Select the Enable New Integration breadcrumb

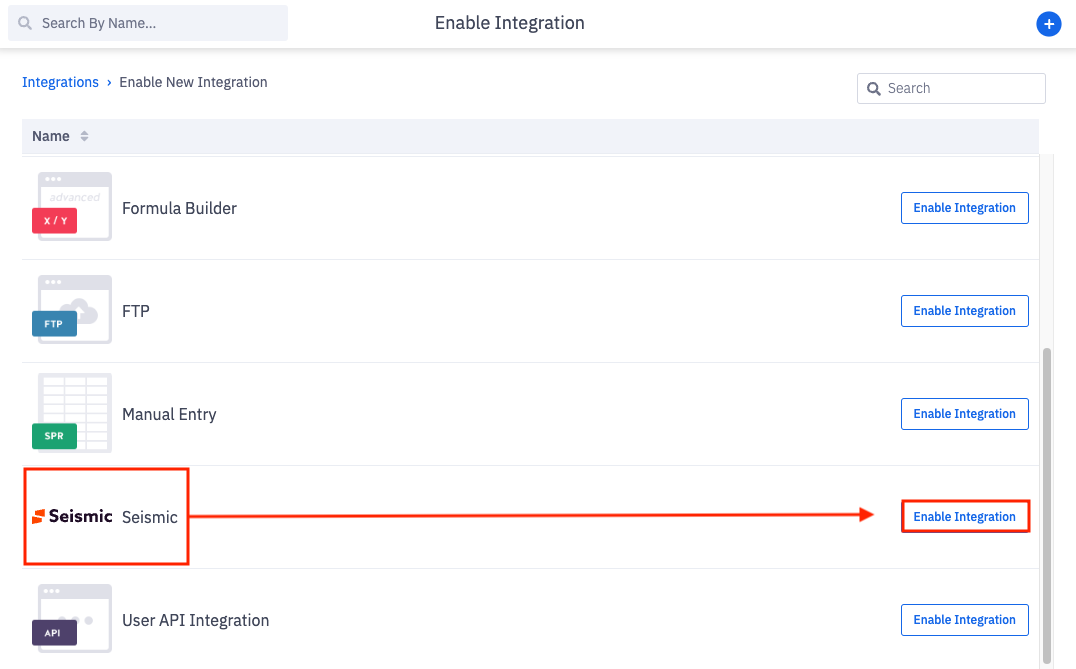pyautogui.click(x=193, y=82)
